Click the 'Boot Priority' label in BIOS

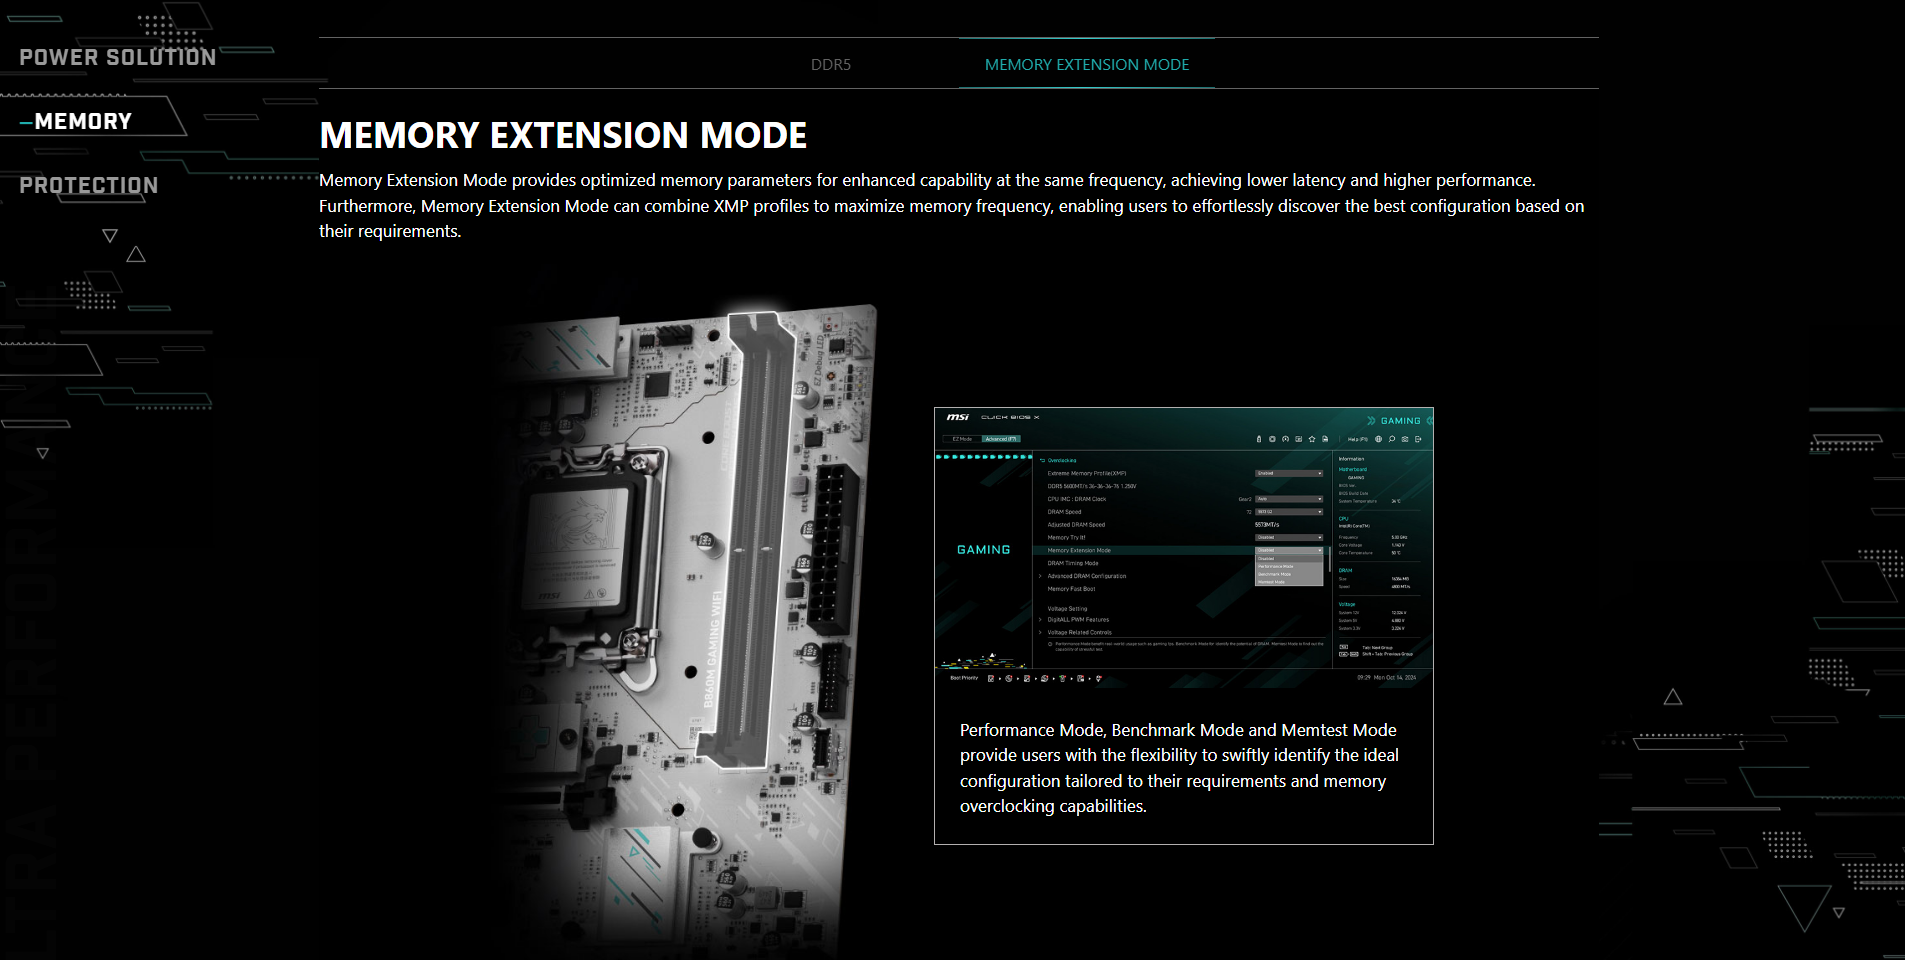pyautogui.click(x=964, y=678)
